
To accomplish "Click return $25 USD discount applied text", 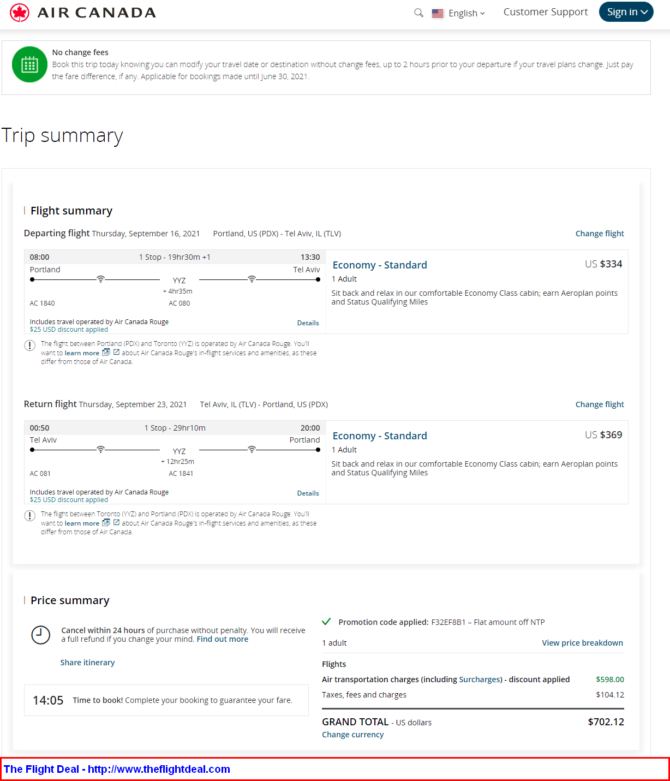I will pos(69,500).
